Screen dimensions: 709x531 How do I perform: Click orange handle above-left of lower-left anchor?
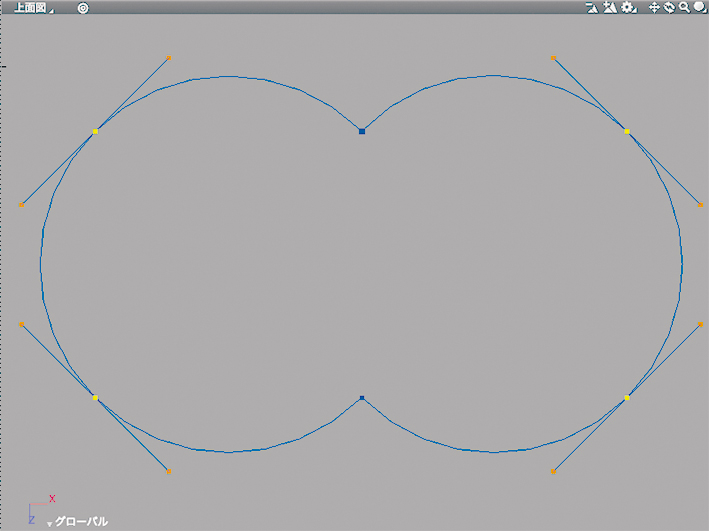[x=21, y=324]
